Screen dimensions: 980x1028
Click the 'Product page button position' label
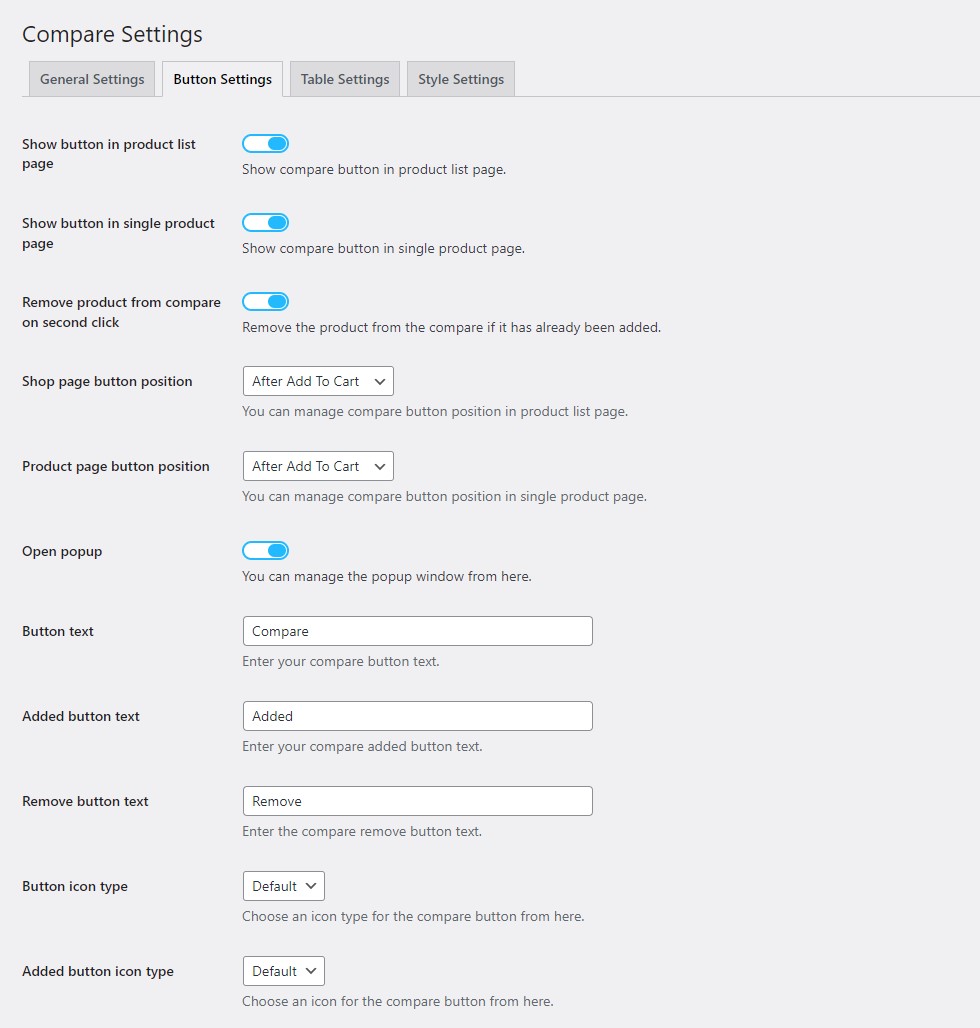[x=116, y=466]
